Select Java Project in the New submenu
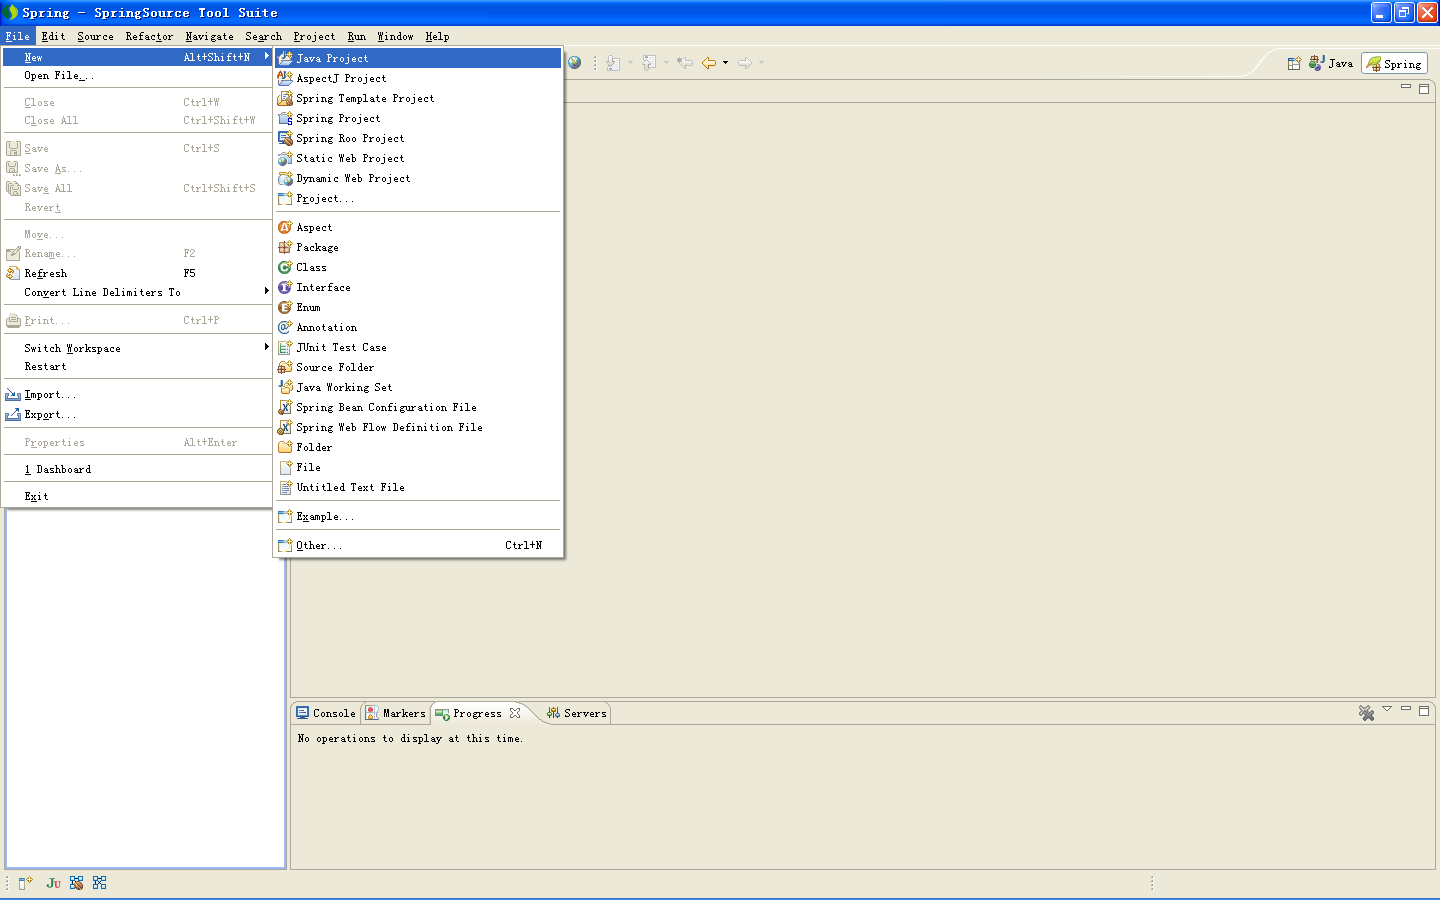1440x900 pixels. click(x=418, y=58)
